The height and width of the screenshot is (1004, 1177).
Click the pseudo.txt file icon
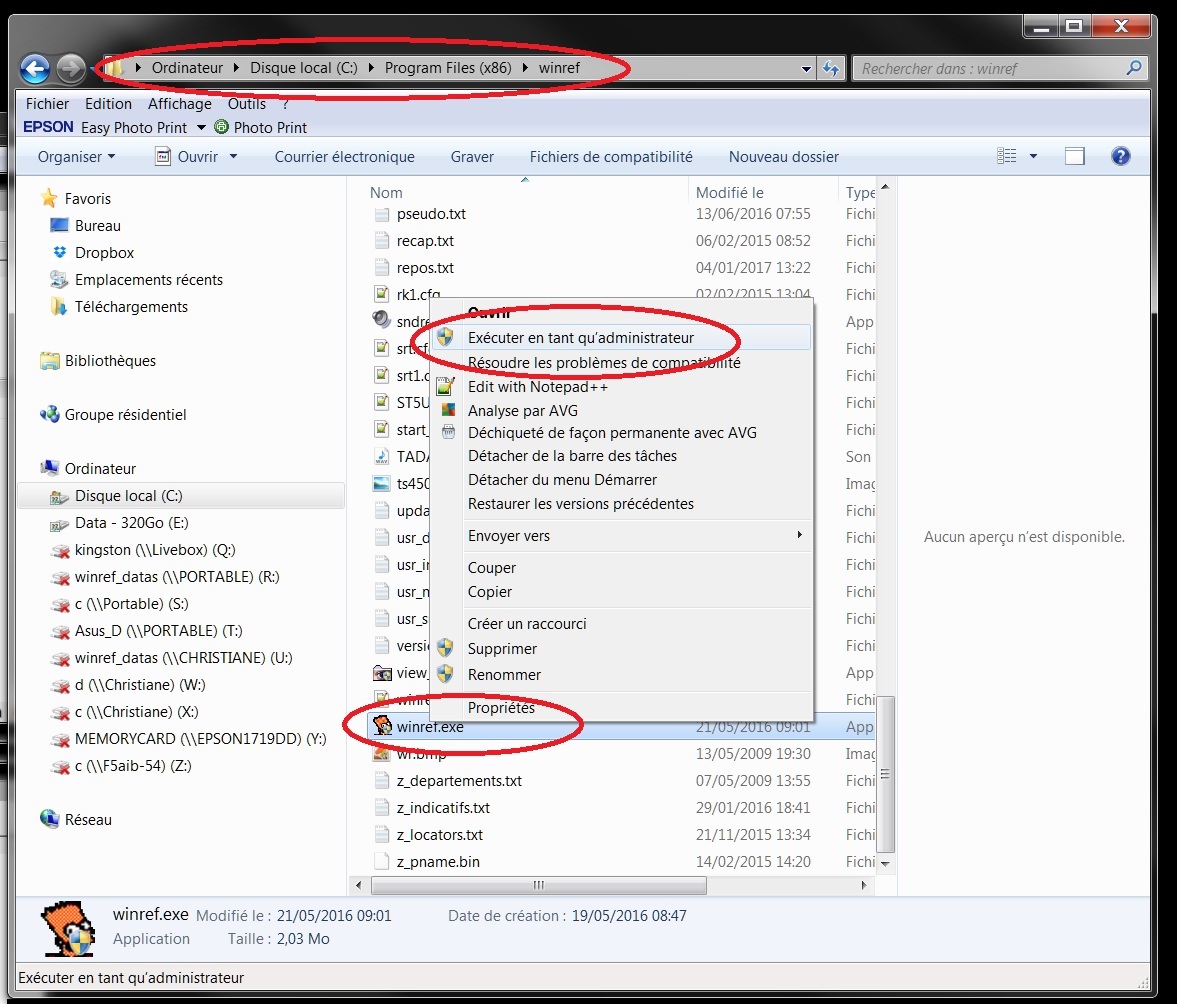point(382,214)
